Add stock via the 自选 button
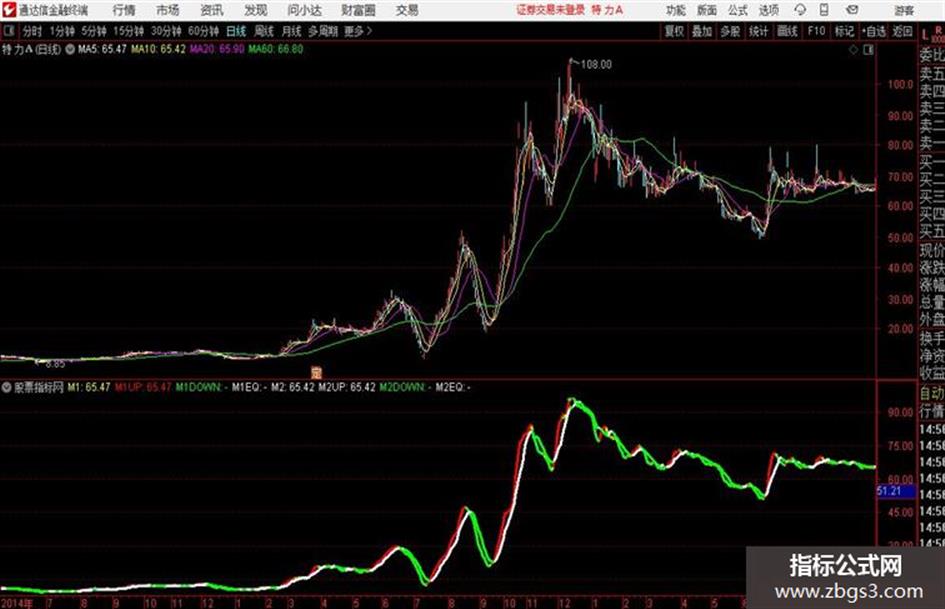 click(873, 31)
